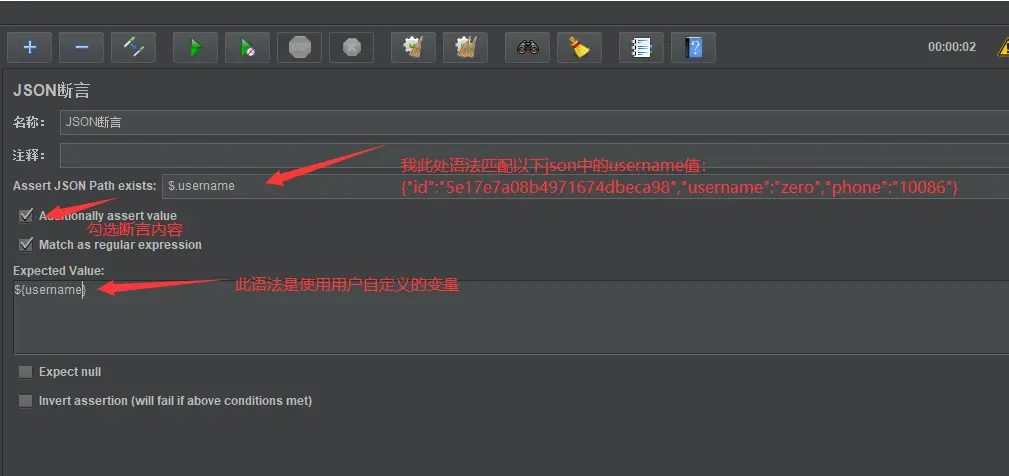The image size is (1009, 476).
Task: Start the test with green Run icon
Action: pos(196,48)
